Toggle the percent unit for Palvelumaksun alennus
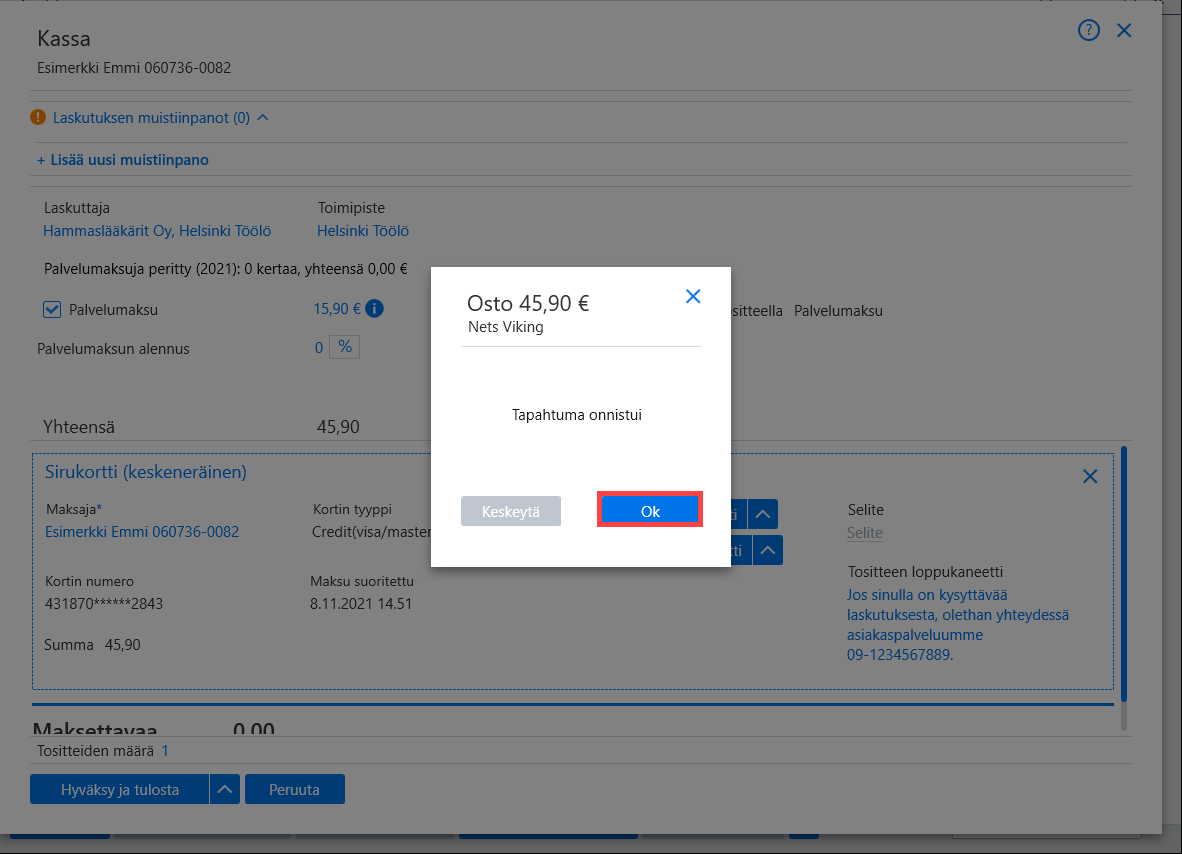Image resolution: width=1182 pixels, height=854 pixels. tap(344, 347)
